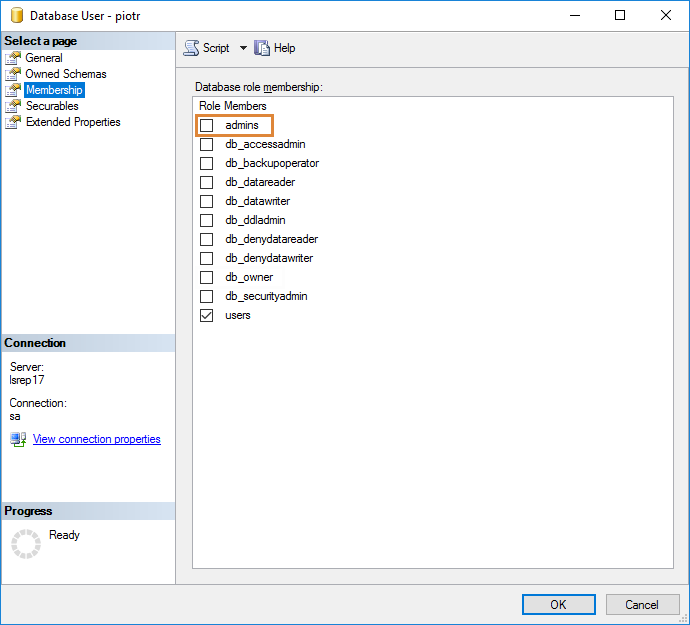
Task: Click the Extended Properties page icon
Action: coord(13,122)
